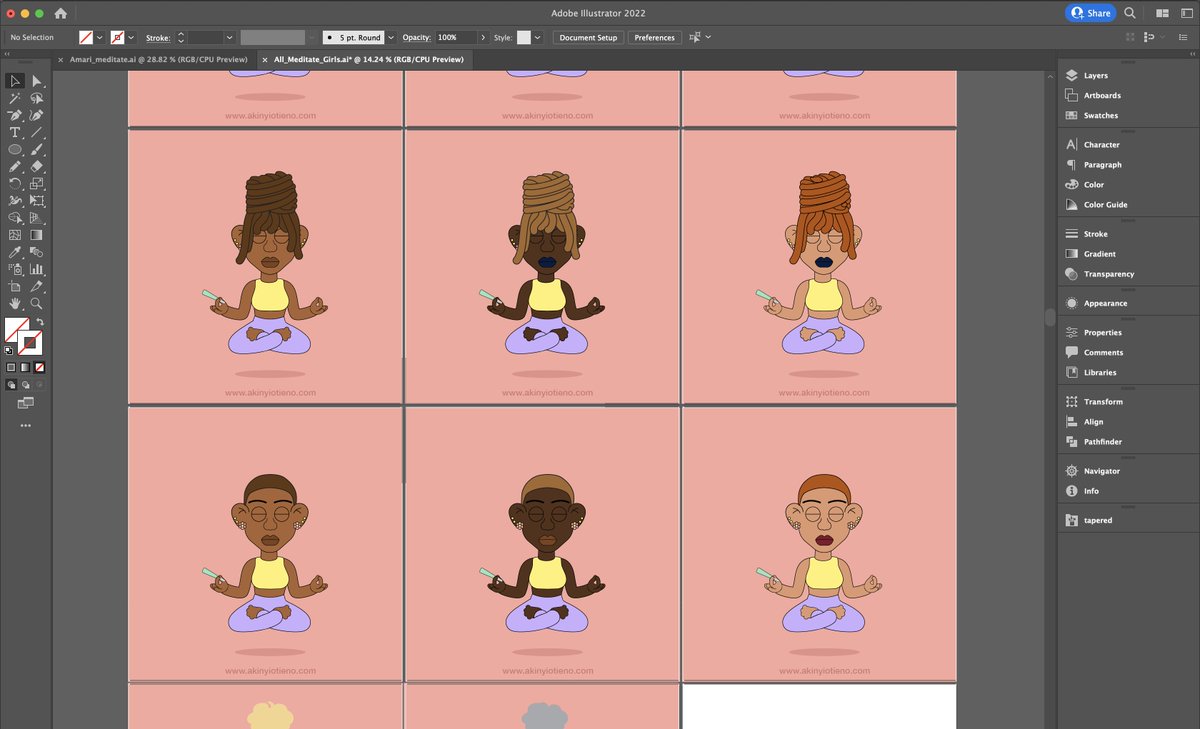Screen dimensions: 1200x729
Task: Select the Selection tool arrow
Action: coord(15,81)
